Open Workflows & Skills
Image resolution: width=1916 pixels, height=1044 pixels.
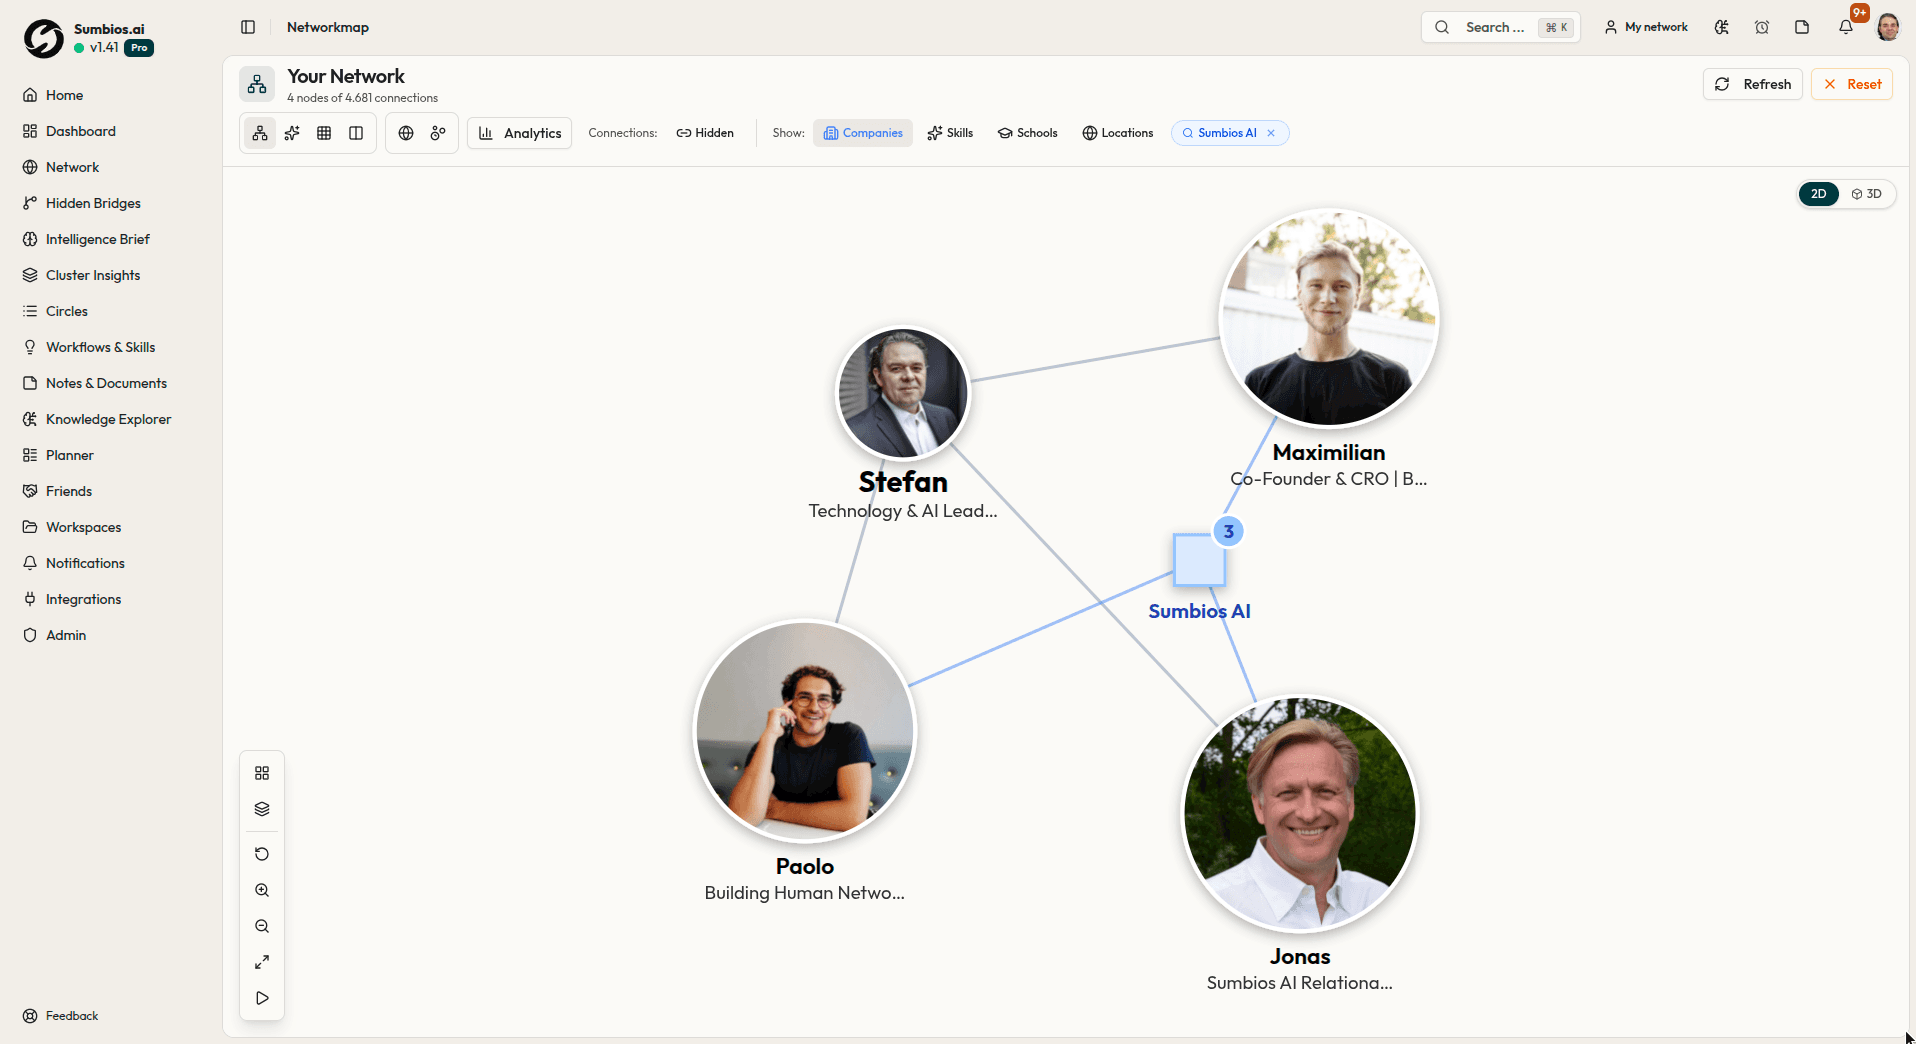pos(100,347)
